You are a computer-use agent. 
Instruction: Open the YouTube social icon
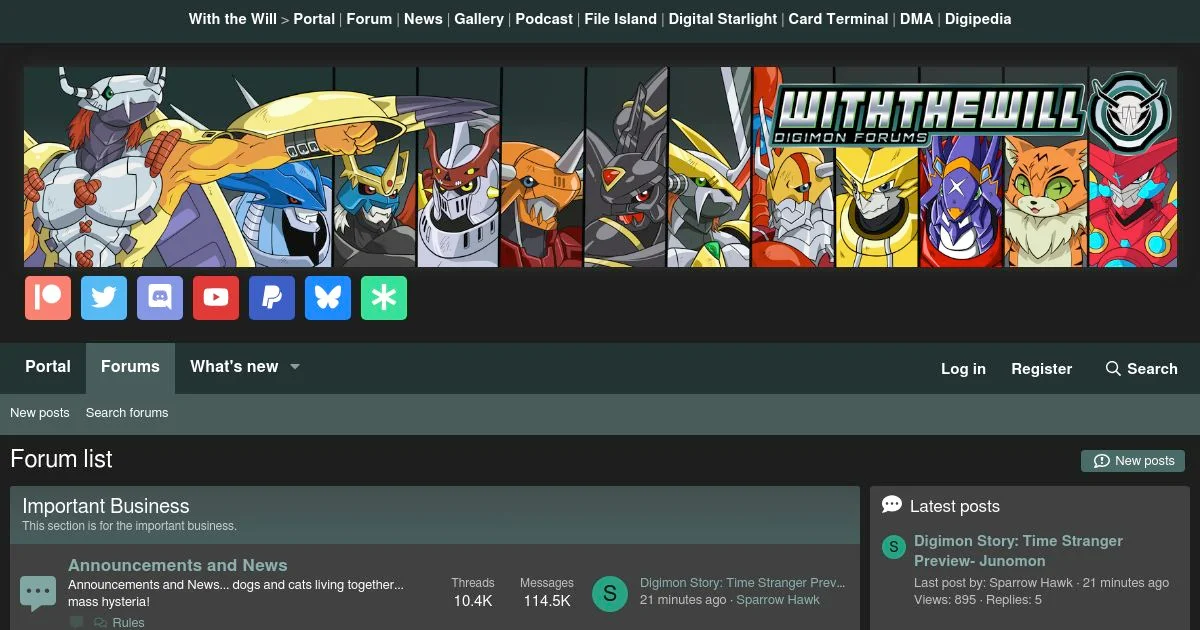(216, 298)
